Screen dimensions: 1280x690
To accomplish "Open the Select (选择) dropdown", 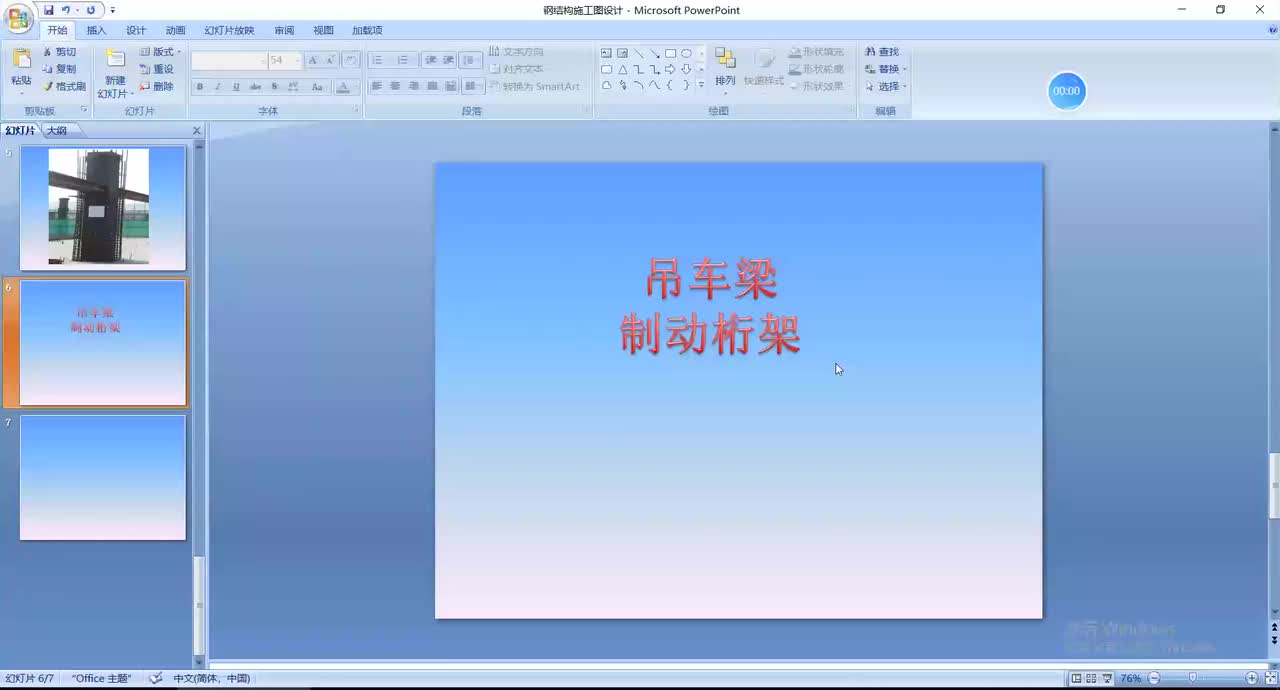I will (x=905, y=87).
